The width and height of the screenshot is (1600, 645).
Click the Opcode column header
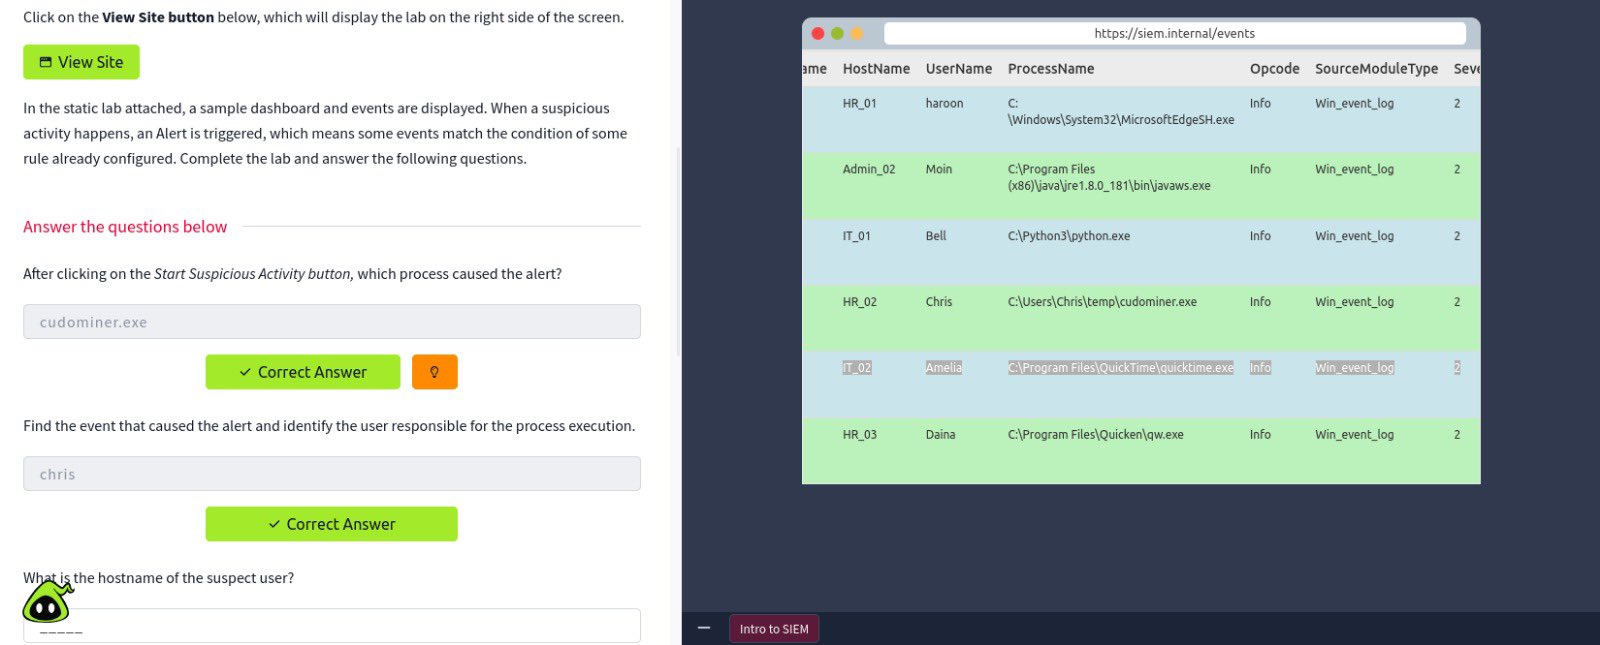point(1274,69)
